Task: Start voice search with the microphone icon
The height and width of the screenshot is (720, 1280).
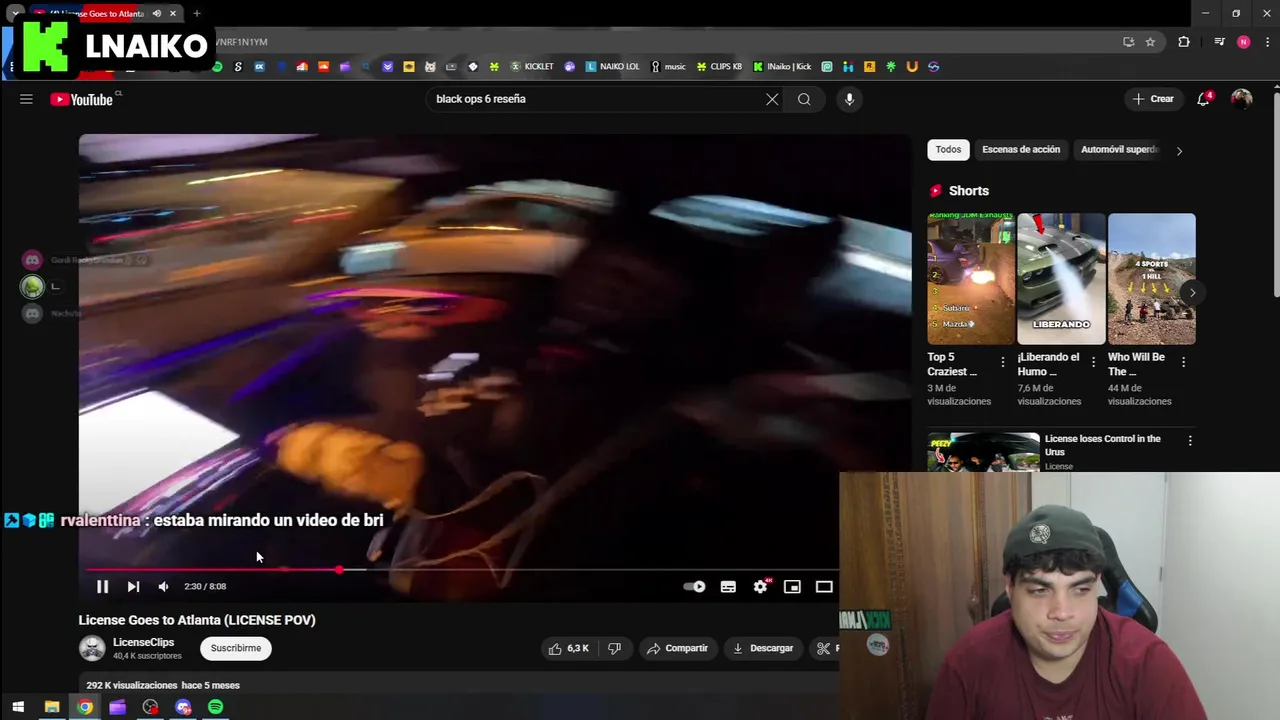Action: click(x=849, y=99)
